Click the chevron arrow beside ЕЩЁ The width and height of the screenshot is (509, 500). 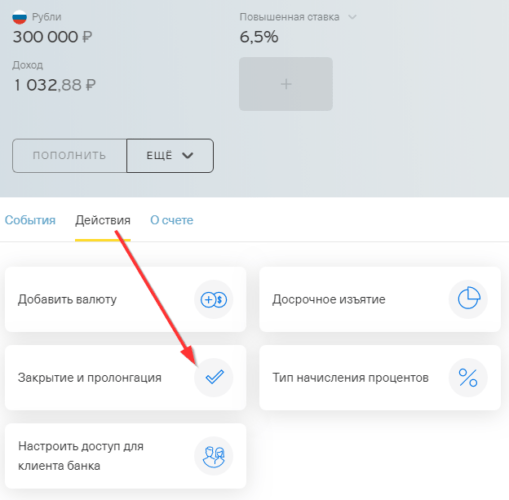pyautogui.click(x=188, y=156)
